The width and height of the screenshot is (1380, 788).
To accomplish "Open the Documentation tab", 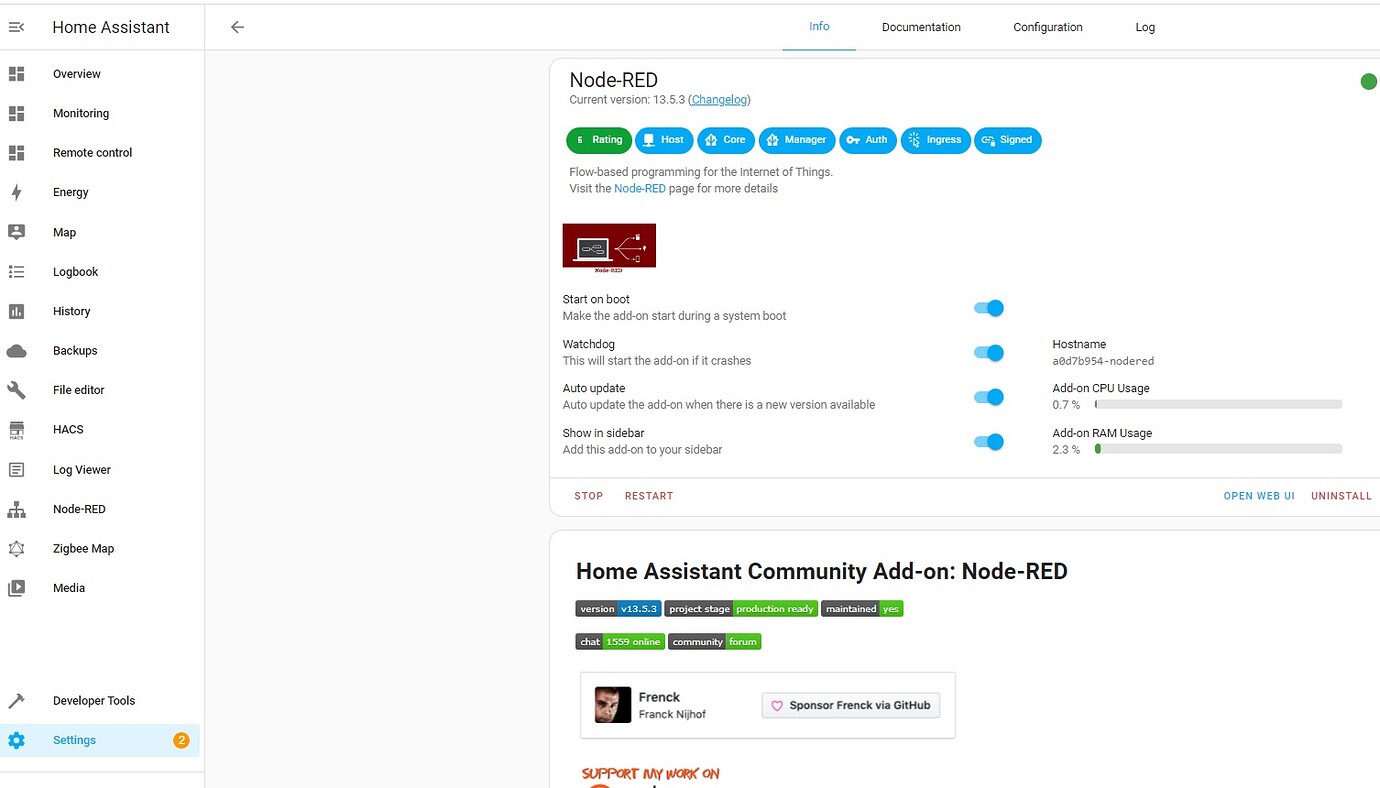I will pos(921,27).
